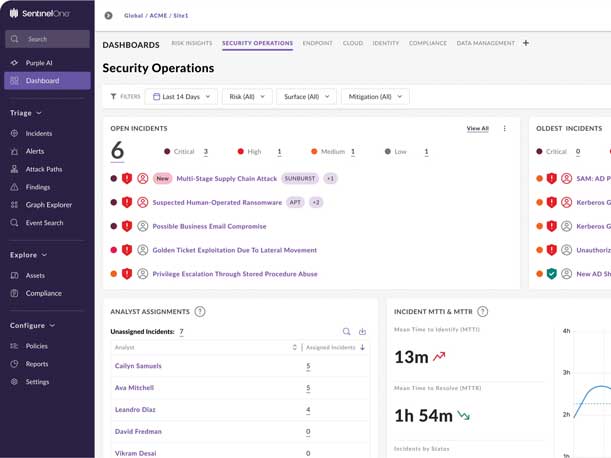Open the Last 14 Days date dropdown

click(181, 97)
